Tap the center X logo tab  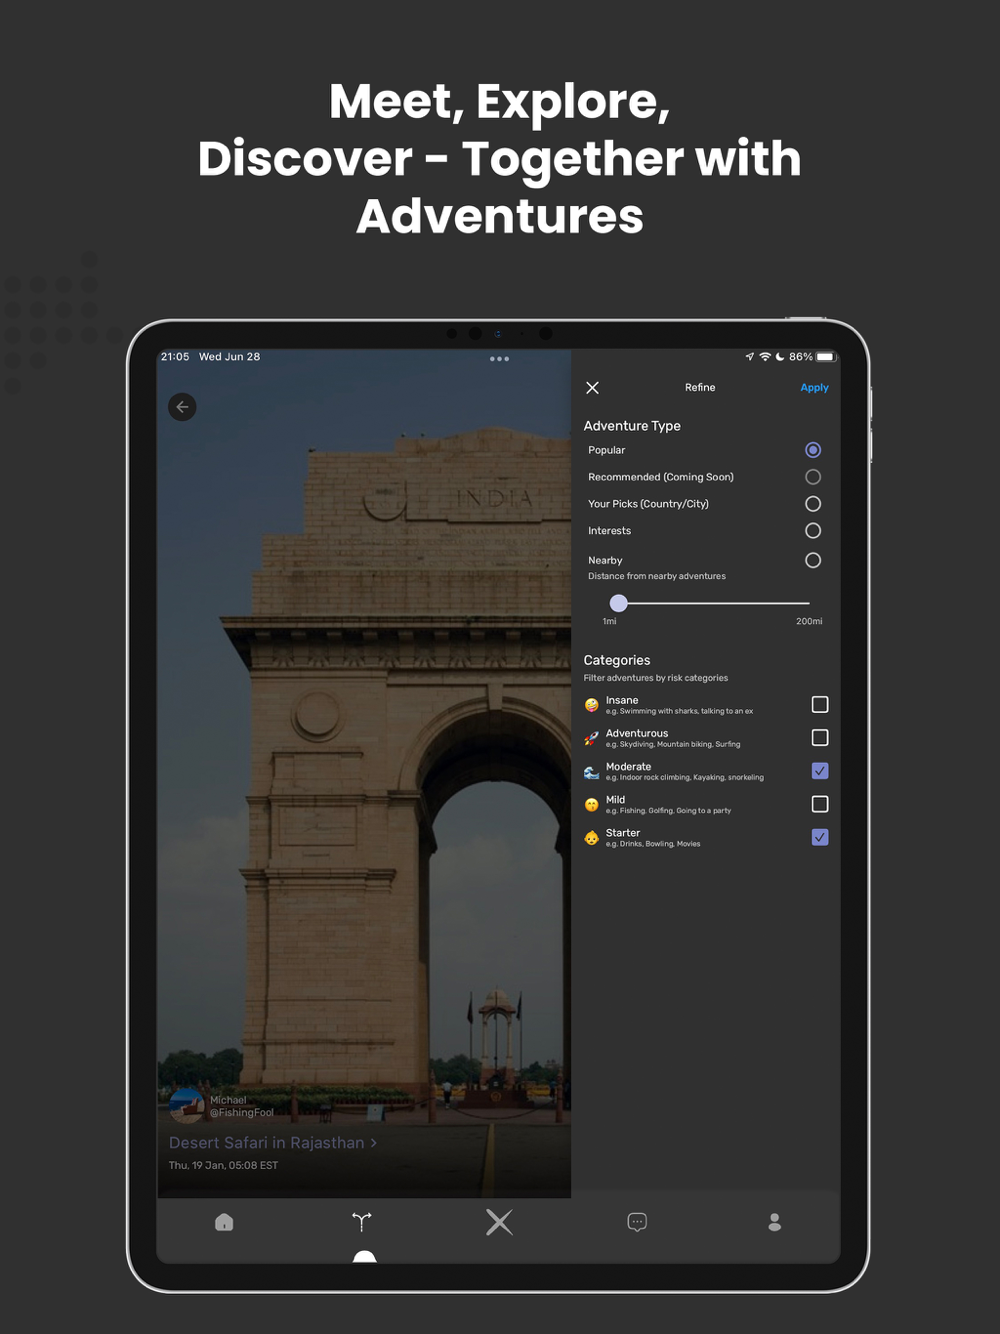499,1222
